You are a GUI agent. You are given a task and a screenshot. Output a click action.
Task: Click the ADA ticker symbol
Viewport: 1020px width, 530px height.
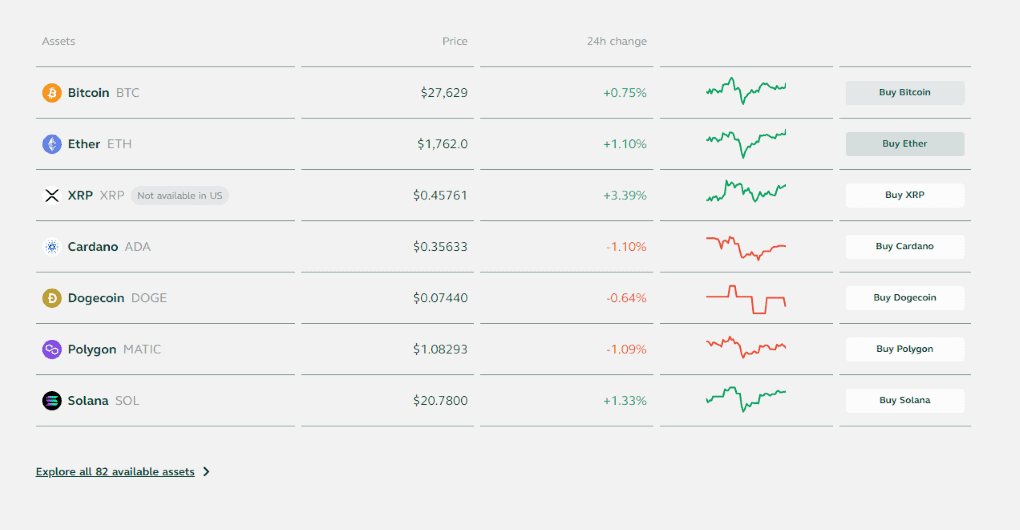(137, 246)
